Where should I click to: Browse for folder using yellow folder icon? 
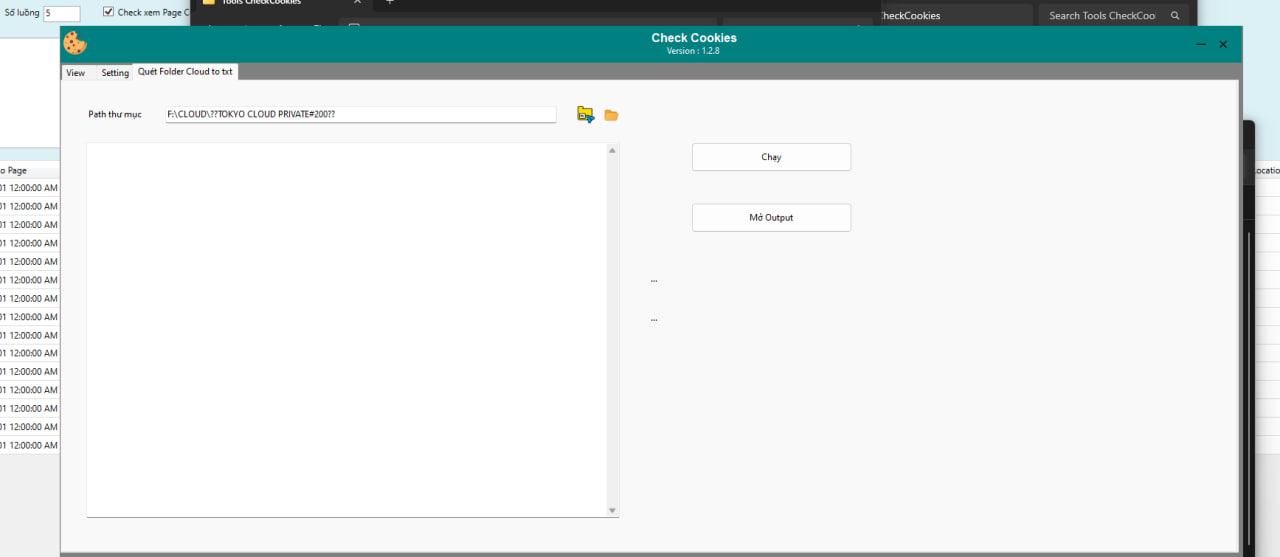[585, 115]
